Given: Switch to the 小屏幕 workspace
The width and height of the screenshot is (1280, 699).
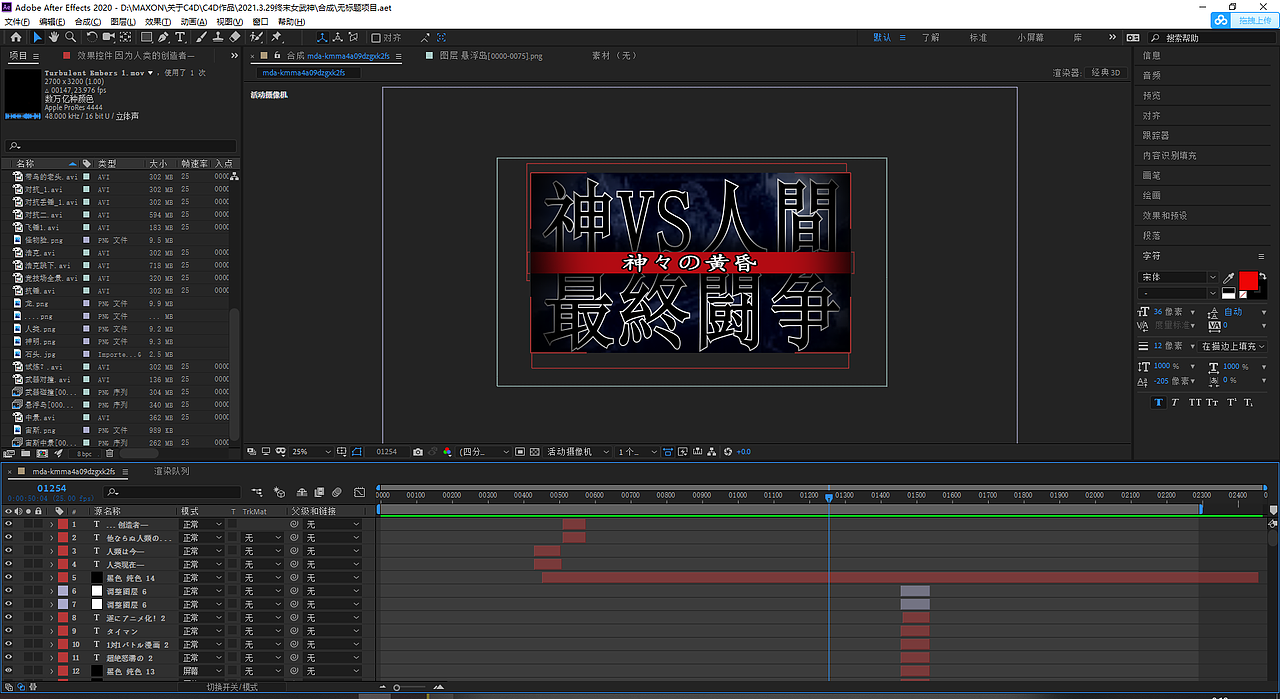Looking at the screenshot, I should (x=1031, y=37).
